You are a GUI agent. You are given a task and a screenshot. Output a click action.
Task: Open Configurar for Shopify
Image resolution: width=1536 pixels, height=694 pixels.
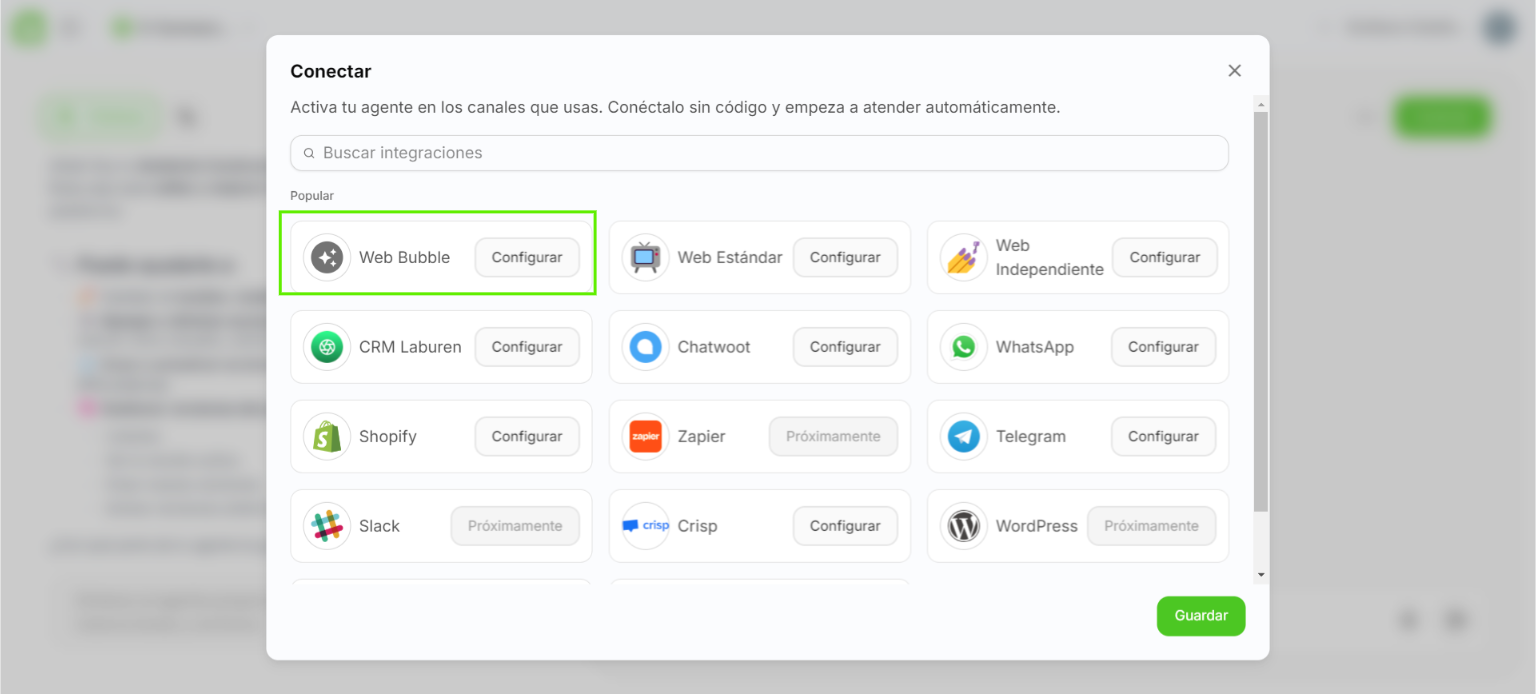click(x=527, y=437)
